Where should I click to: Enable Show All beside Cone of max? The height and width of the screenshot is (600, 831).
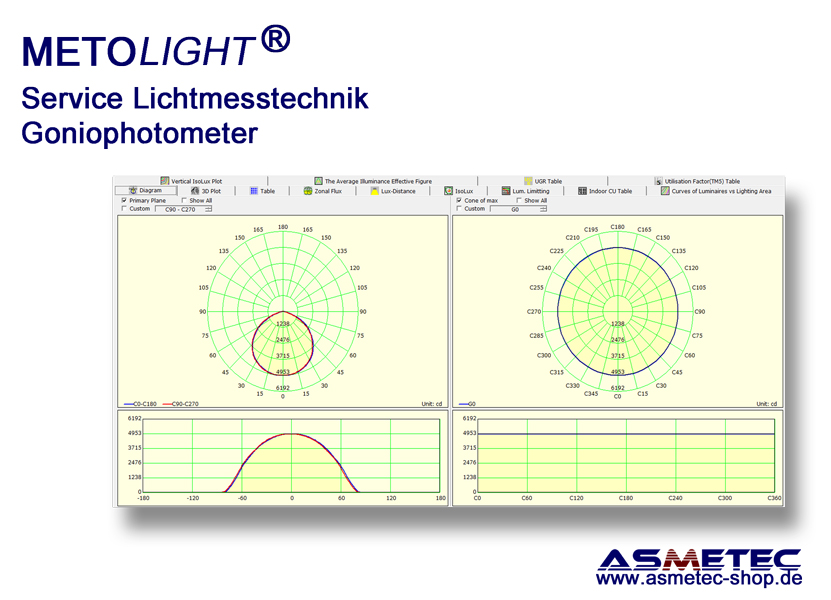click(x=519, y=200)
